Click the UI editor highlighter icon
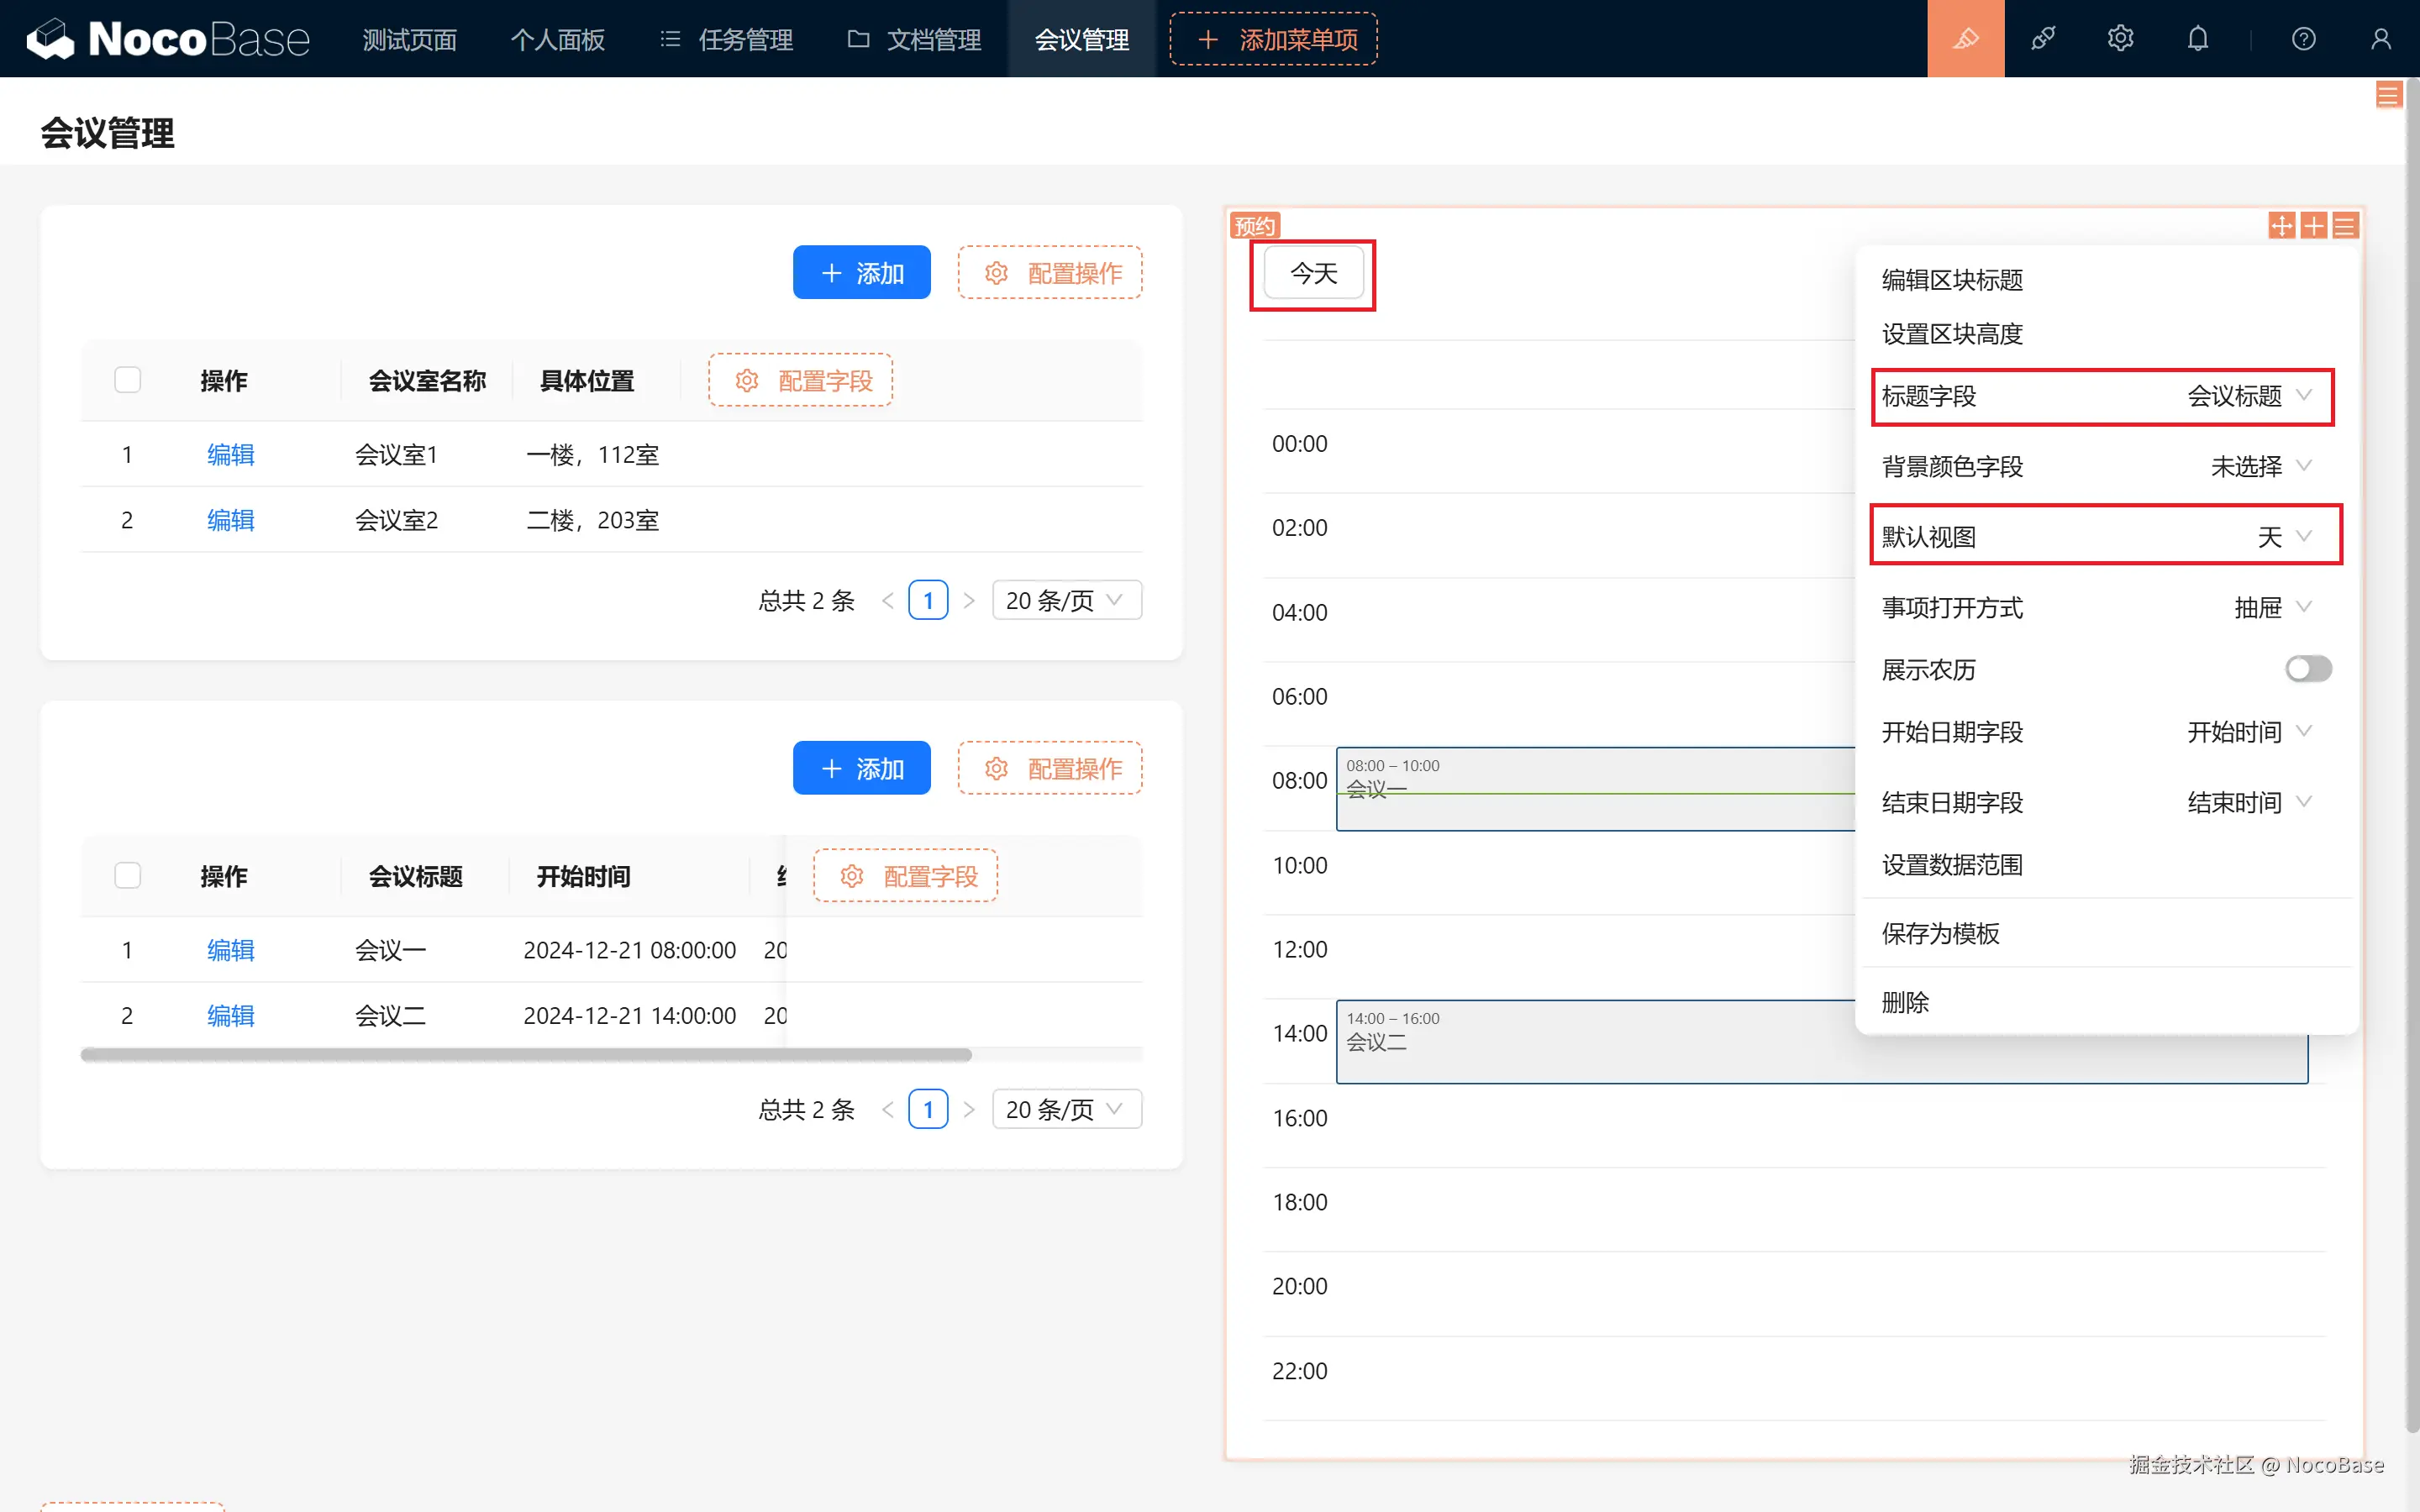Screen dimensions: 2420x1512 [x=1965, y=39]
